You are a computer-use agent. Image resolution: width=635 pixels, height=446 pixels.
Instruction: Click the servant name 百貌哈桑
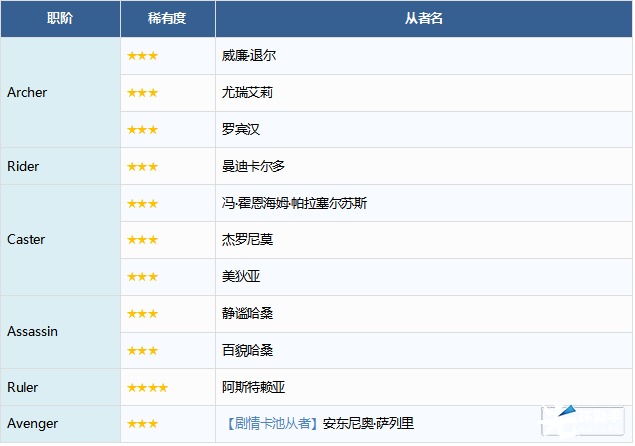247,351
